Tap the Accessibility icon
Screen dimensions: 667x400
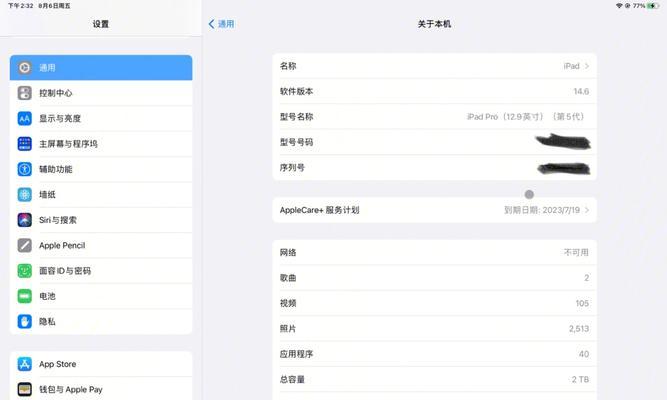coord(25,169)
